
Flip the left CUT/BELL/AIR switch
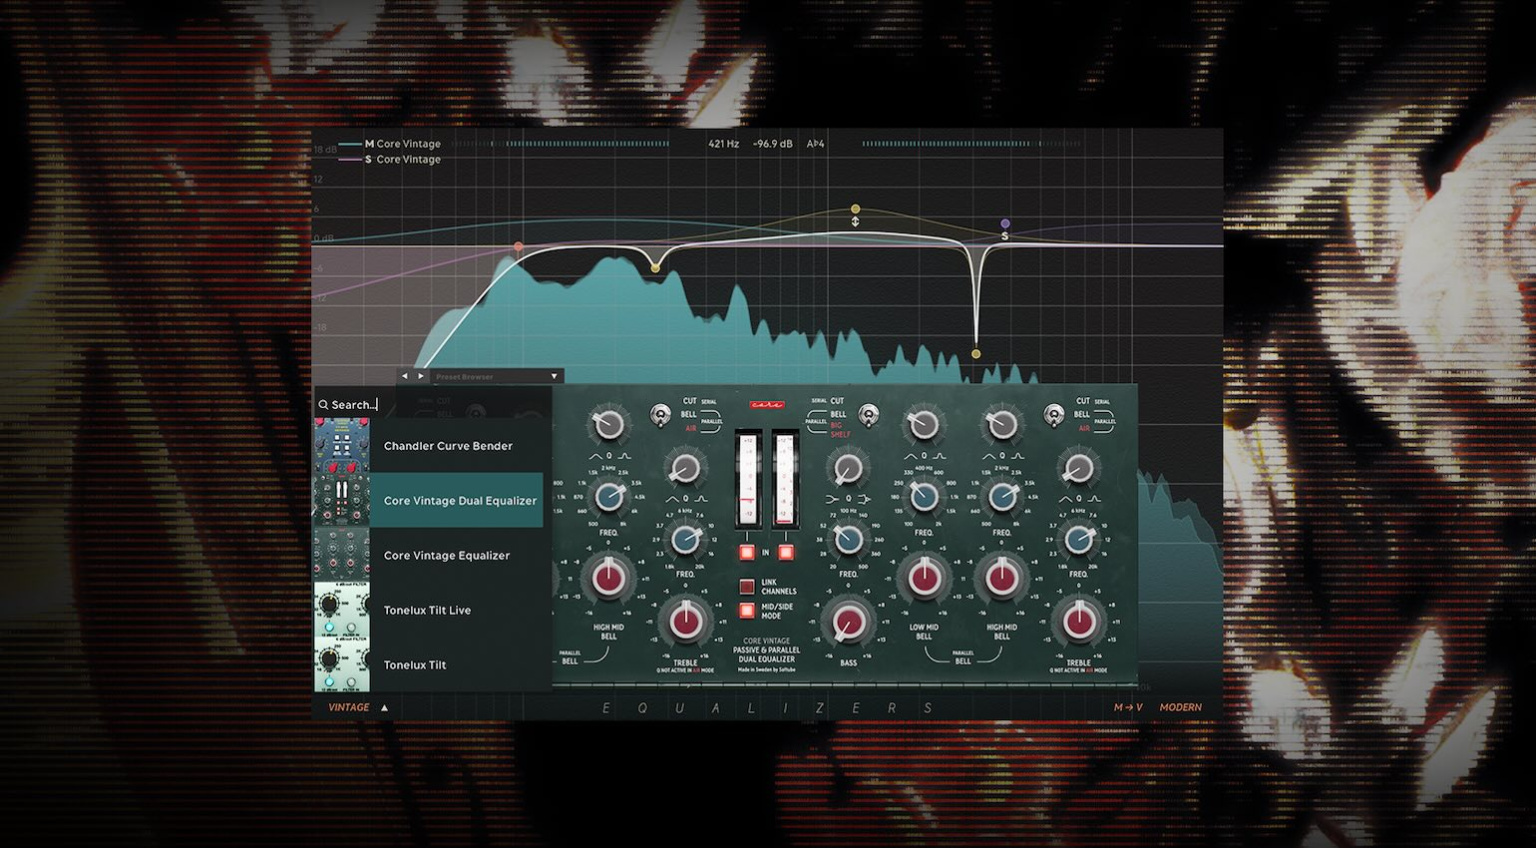pyautogui.click(x=661, y=415)
